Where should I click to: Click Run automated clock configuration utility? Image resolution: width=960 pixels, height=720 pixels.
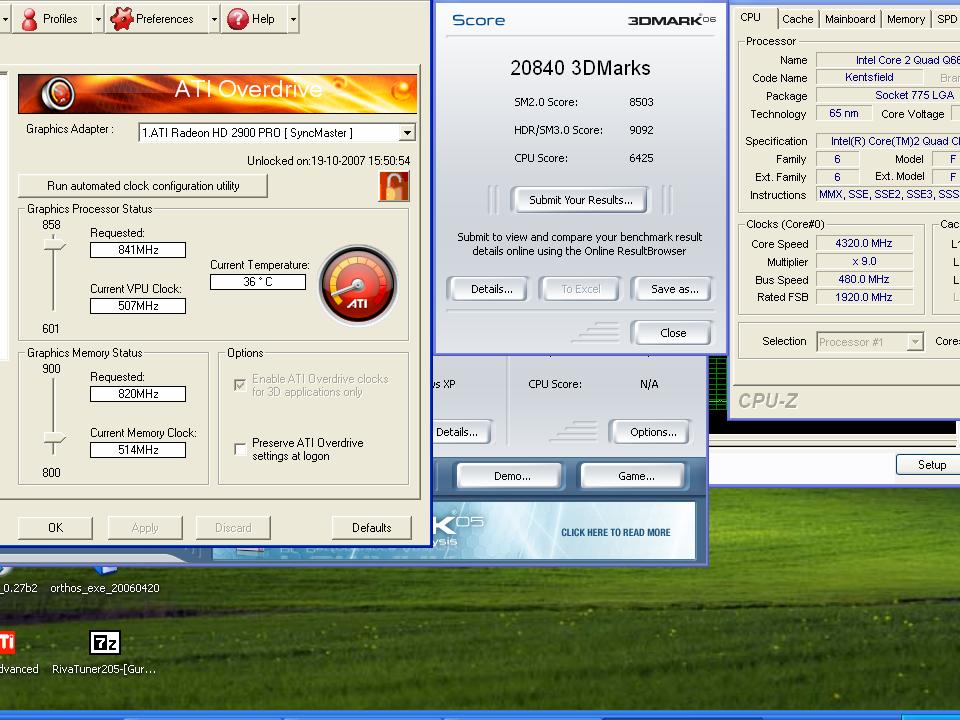coord(143,186)
